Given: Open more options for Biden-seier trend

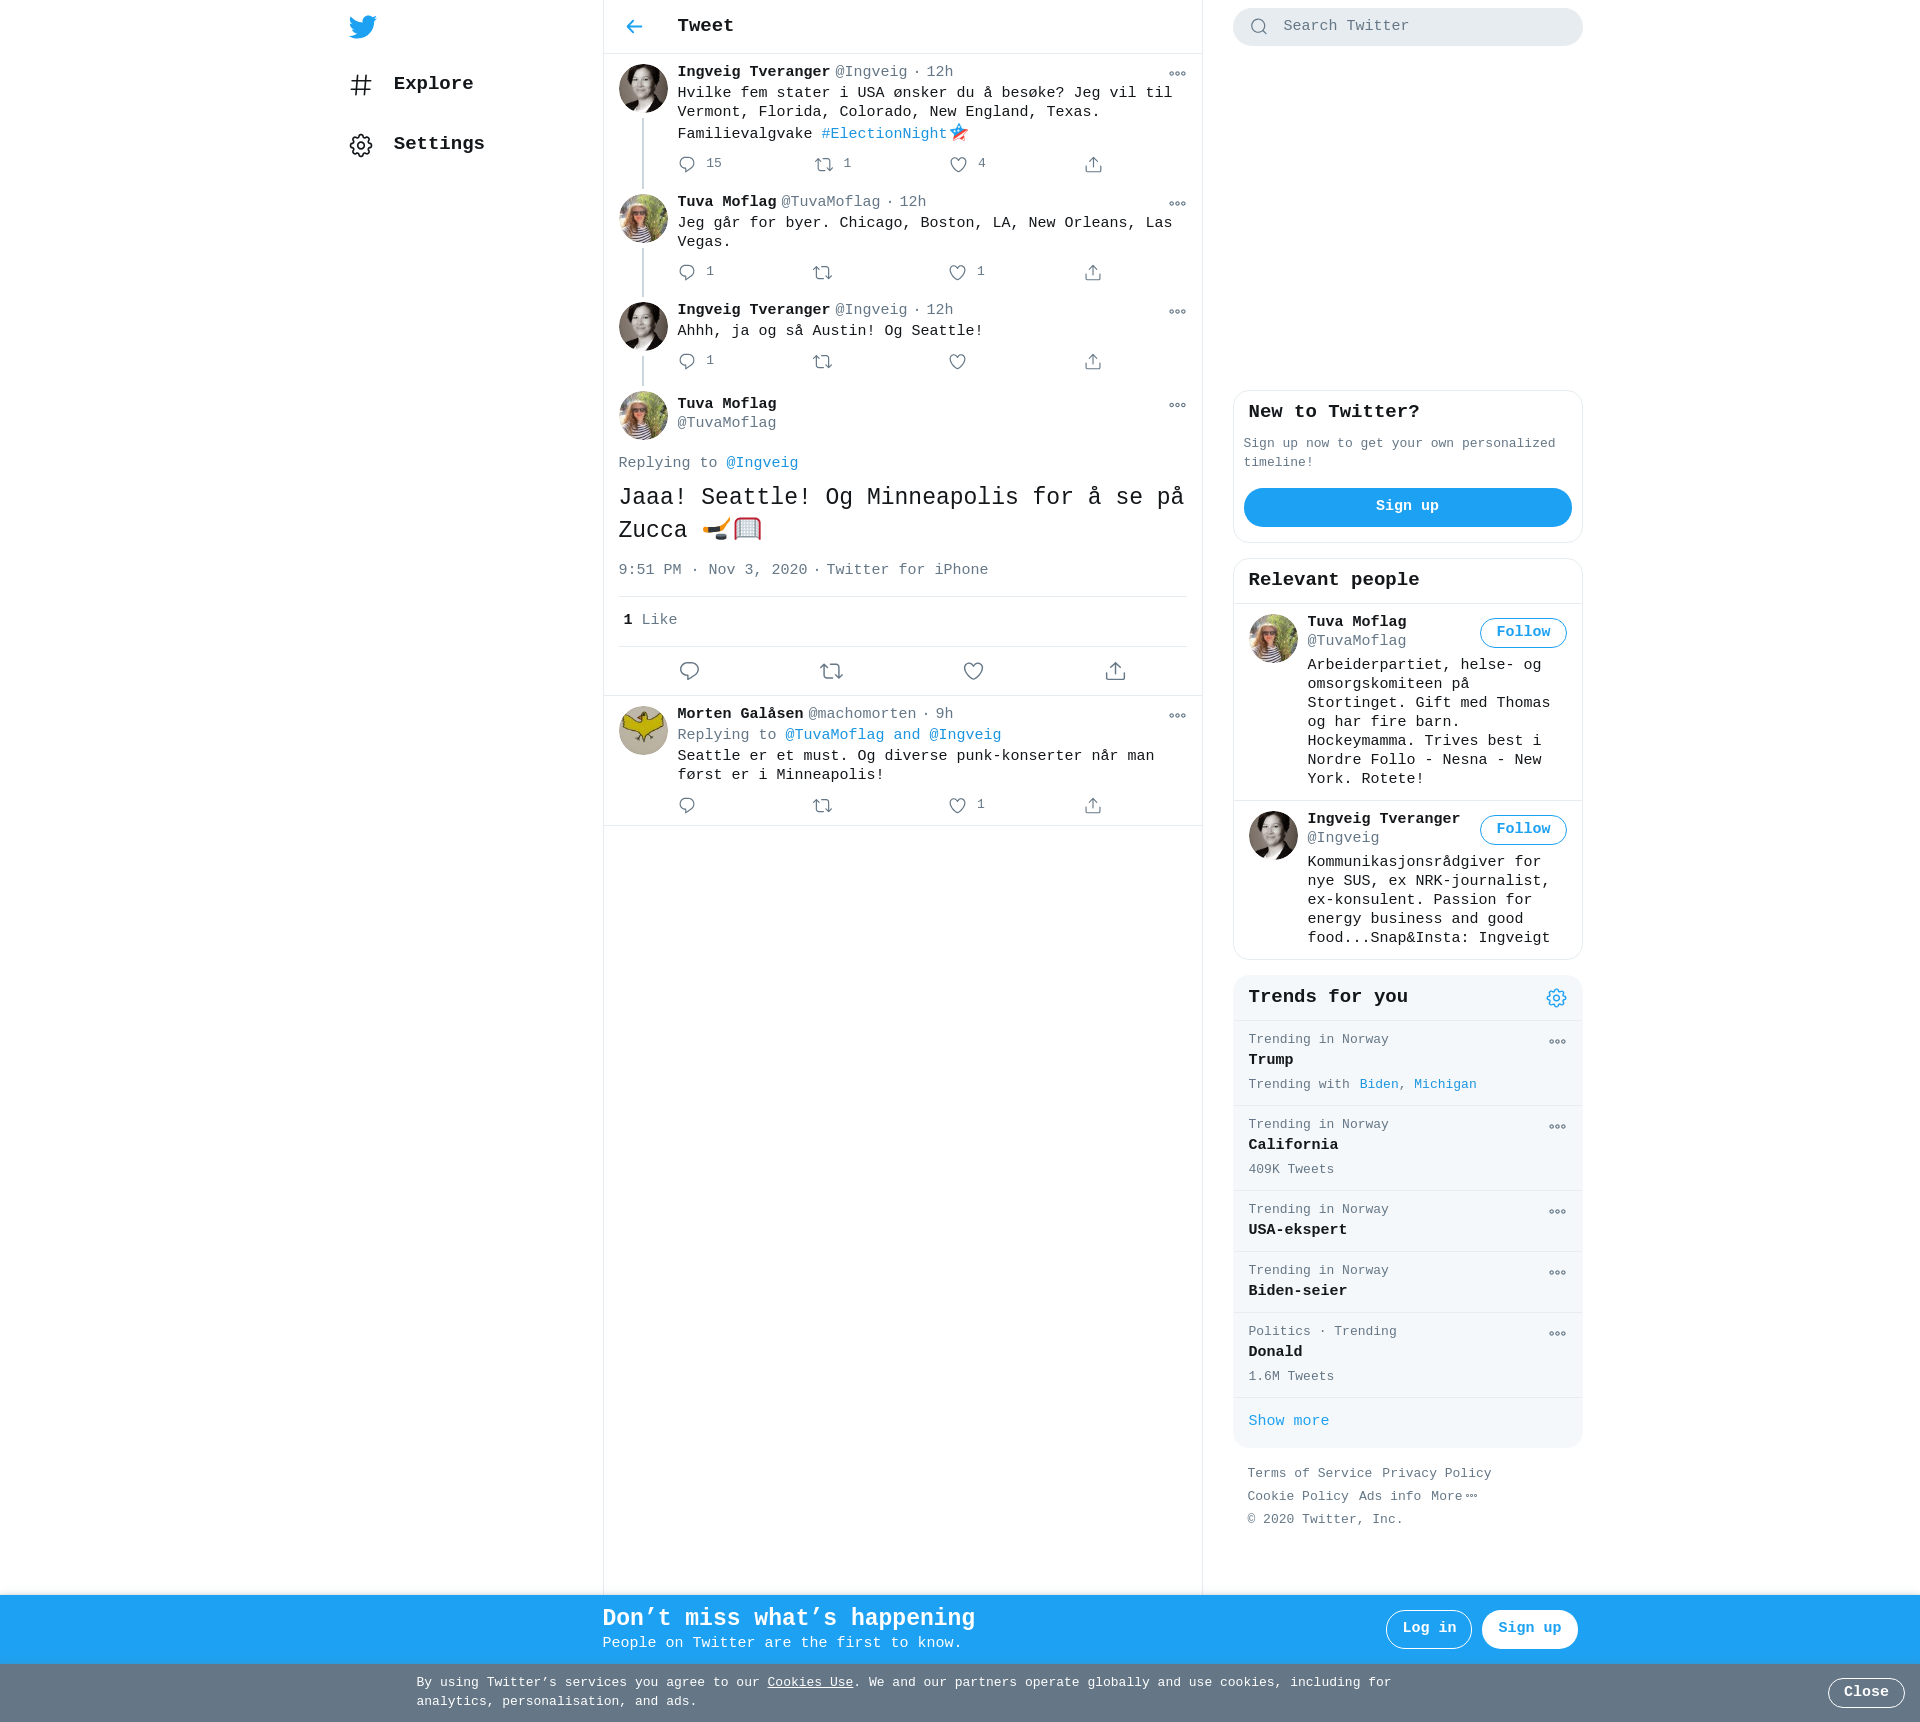Looking at the screenshot, I should 1557,1272.
